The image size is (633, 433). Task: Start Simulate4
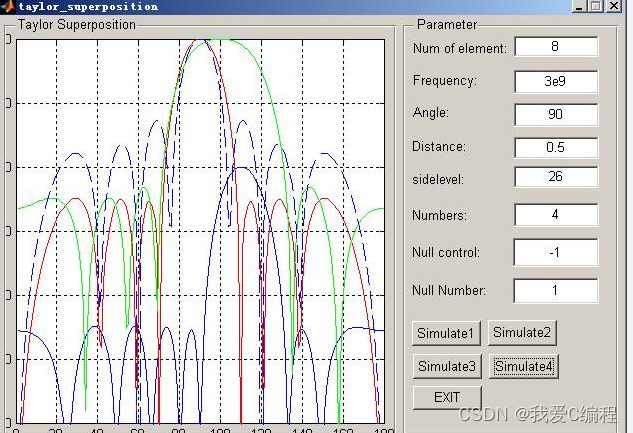[x=523, y=366]
